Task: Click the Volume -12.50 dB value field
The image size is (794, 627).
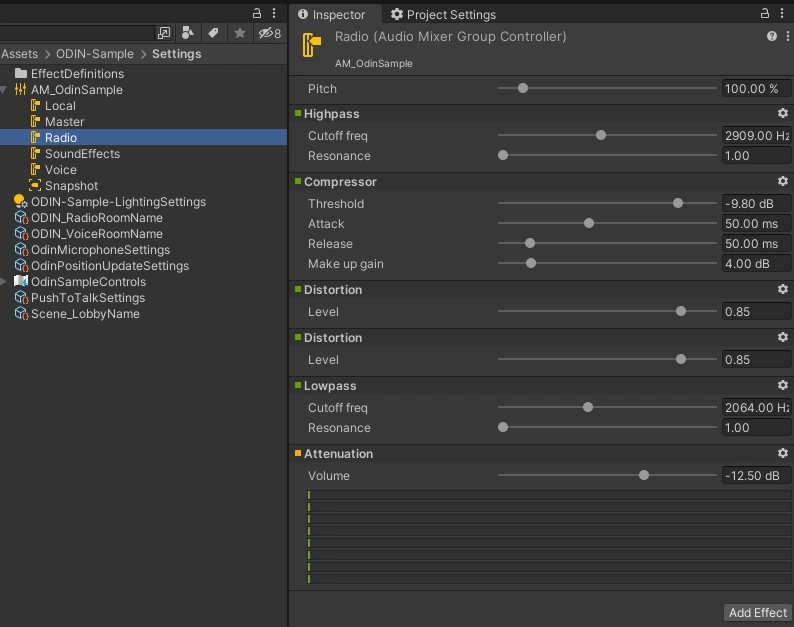Action: tap(756, 476)
